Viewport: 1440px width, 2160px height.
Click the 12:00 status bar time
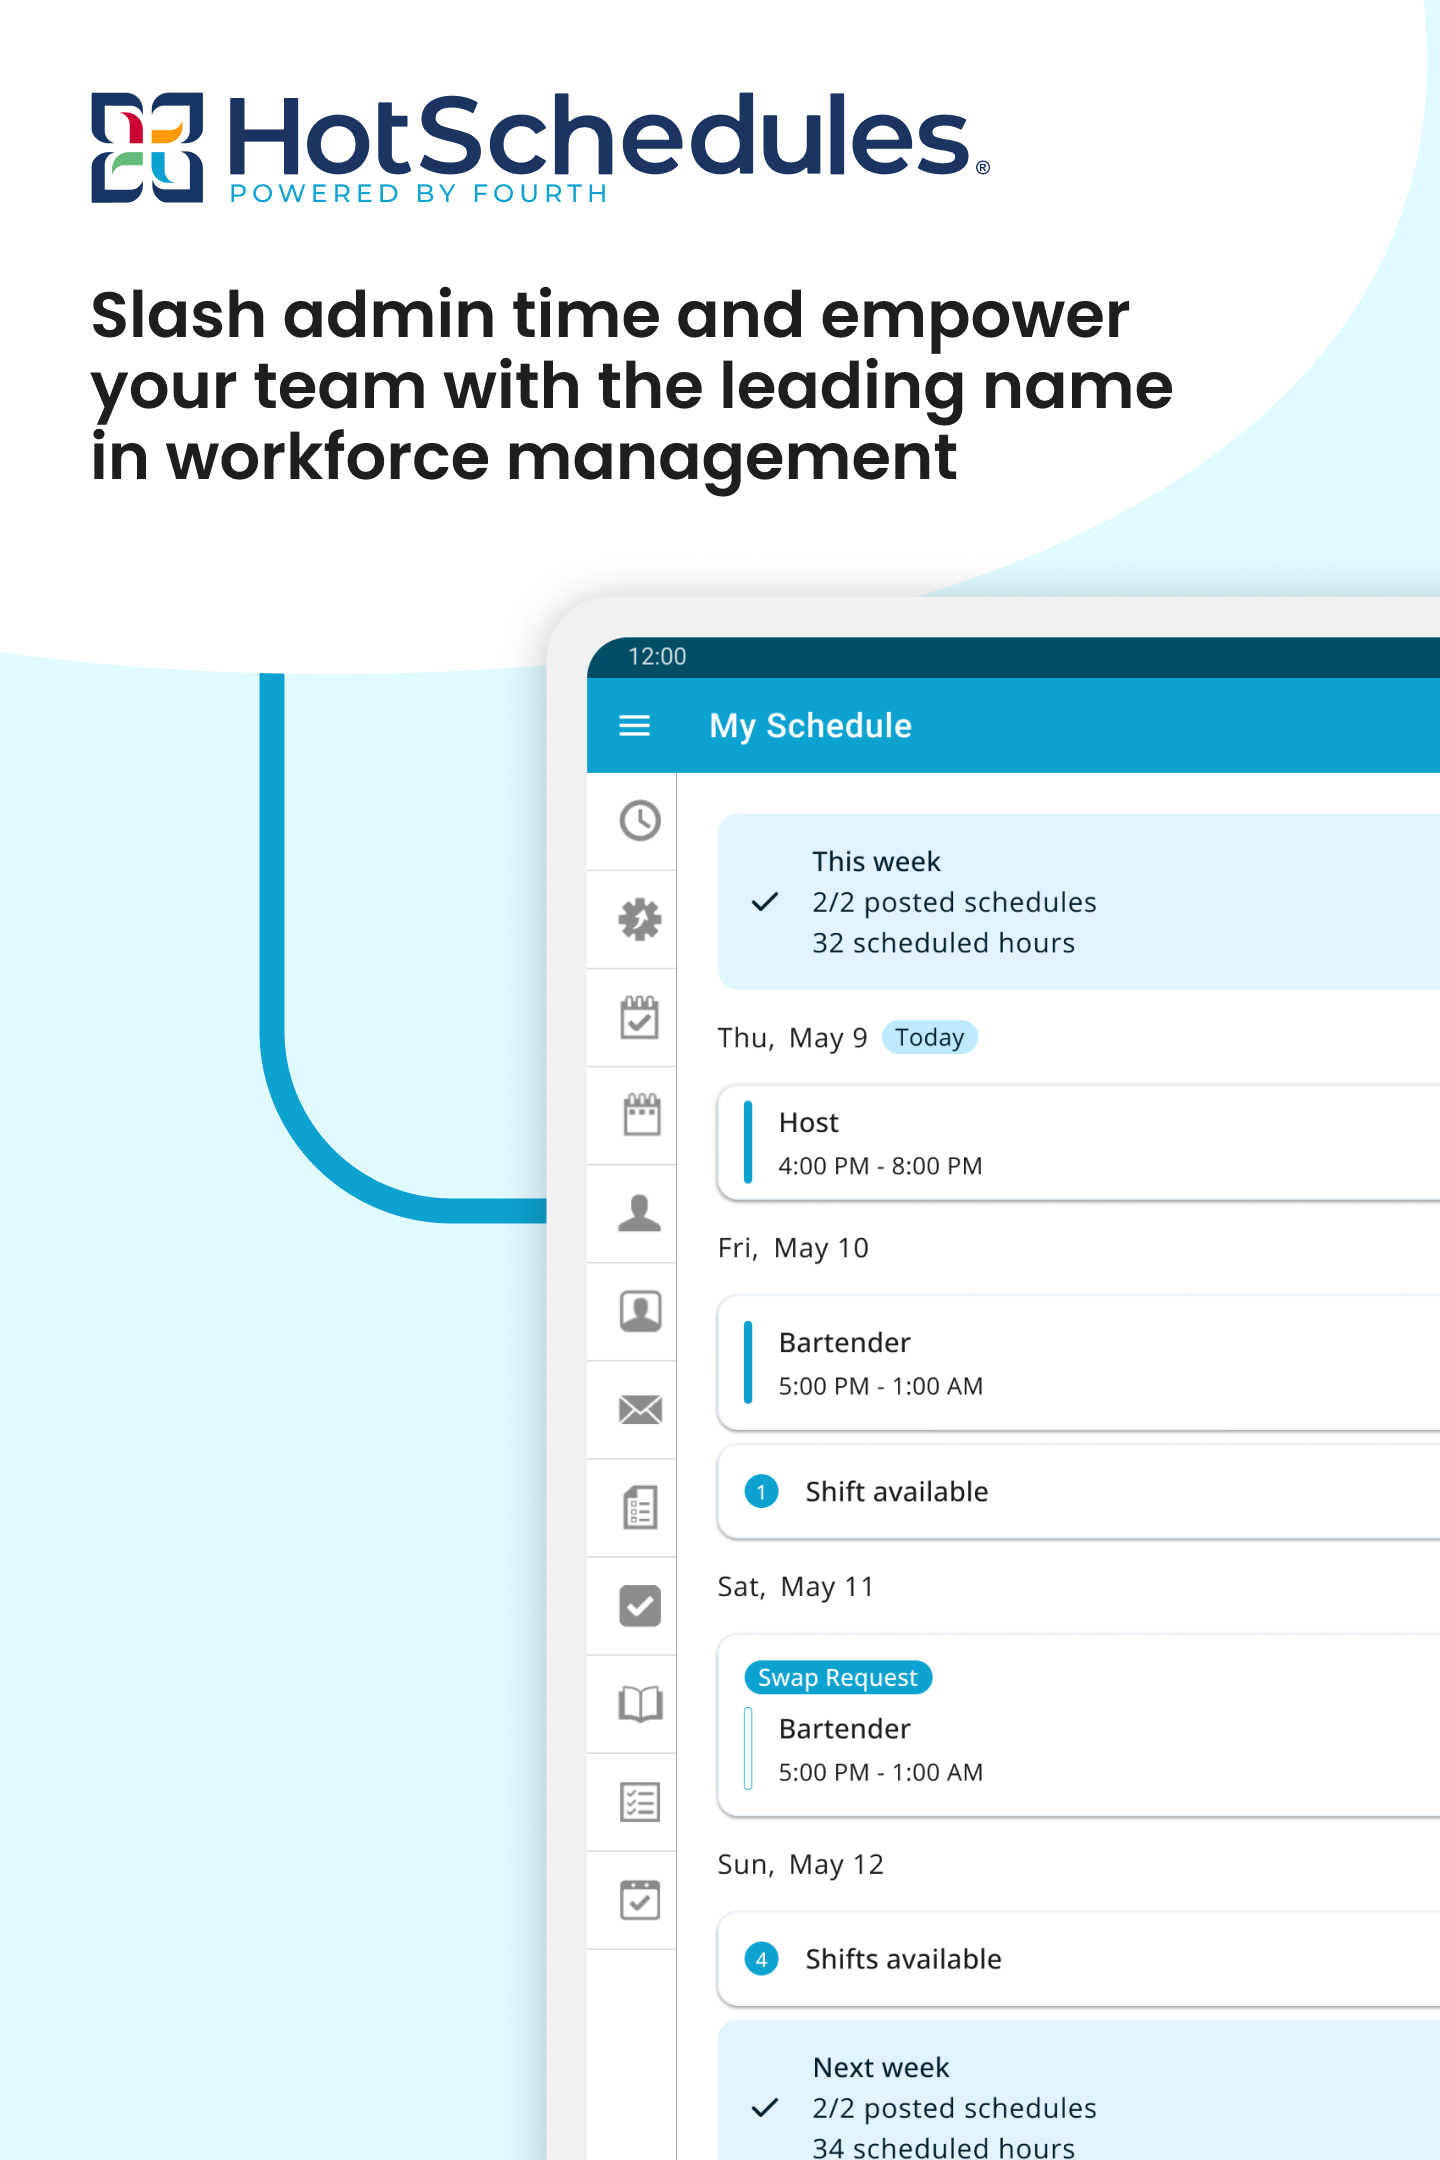(x=657, y=656)
